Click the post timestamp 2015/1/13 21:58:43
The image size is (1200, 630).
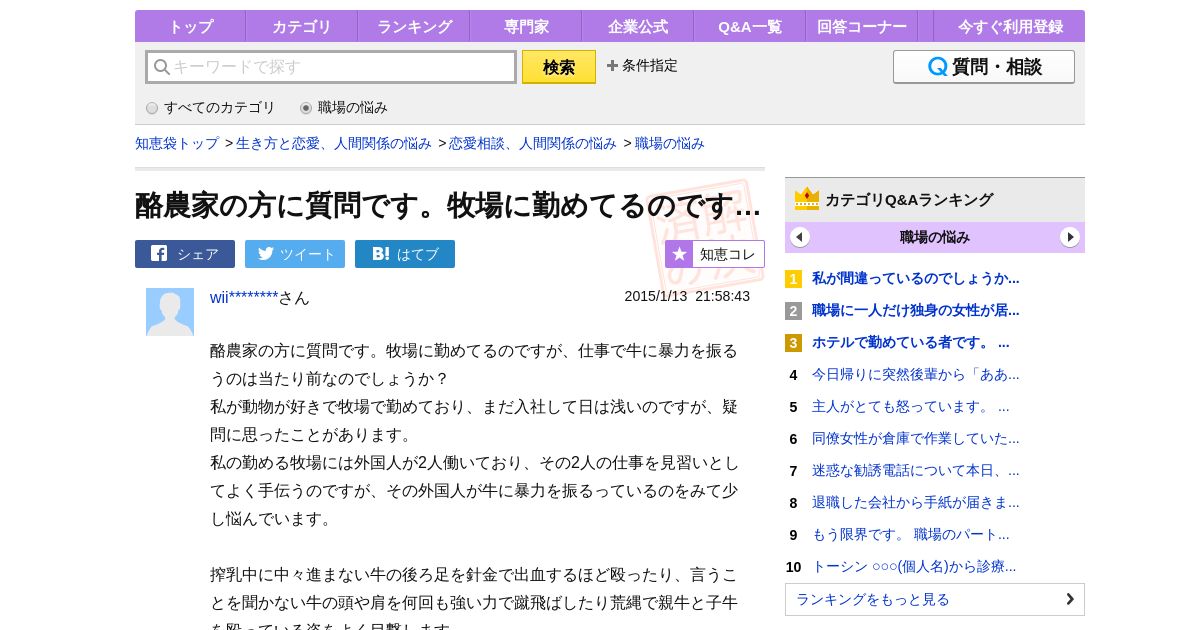687,296
